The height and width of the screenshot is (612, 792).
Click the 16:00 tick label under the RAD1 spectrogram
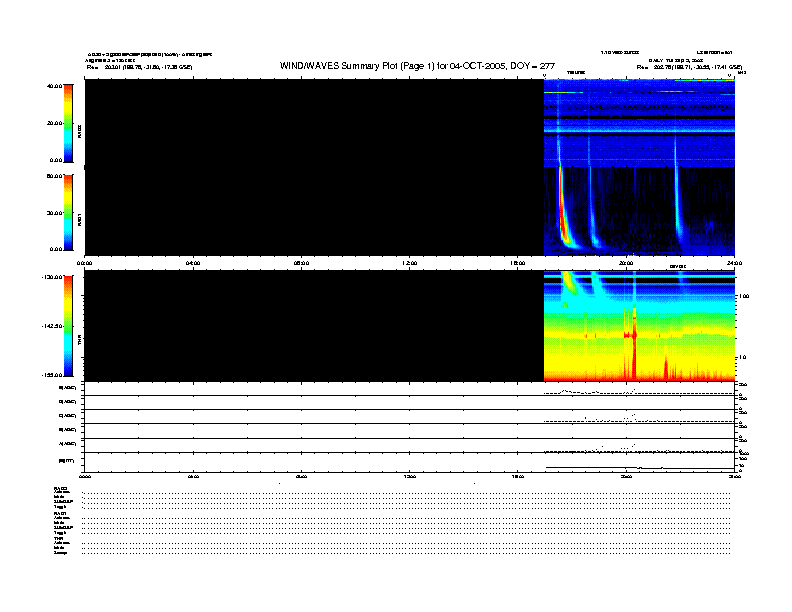pyautogui.click(x=518, y=263)
